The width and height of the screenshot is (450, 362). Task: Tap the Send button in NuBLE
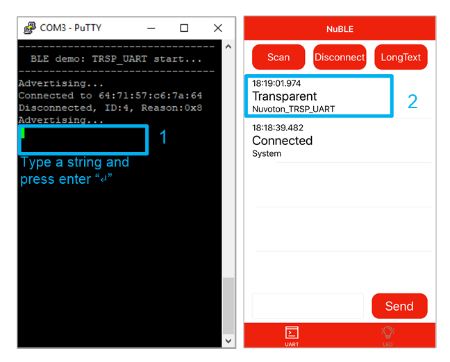click(x=399, y=306)
